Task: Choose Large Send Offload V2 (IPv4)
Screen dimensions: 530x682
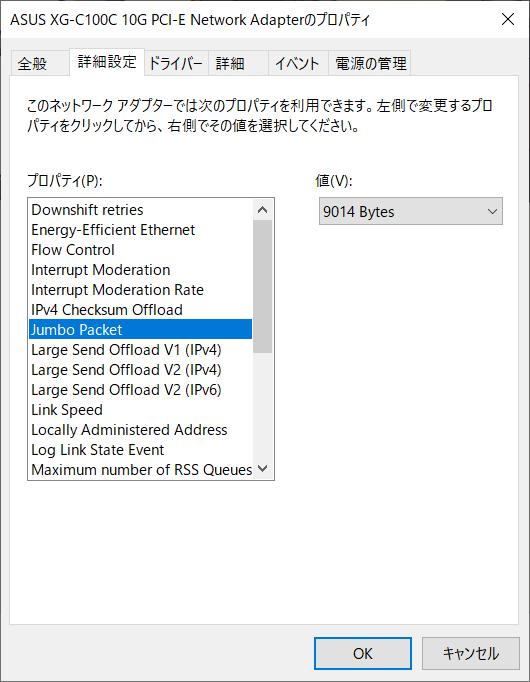Action: click(x=140, y=370)
